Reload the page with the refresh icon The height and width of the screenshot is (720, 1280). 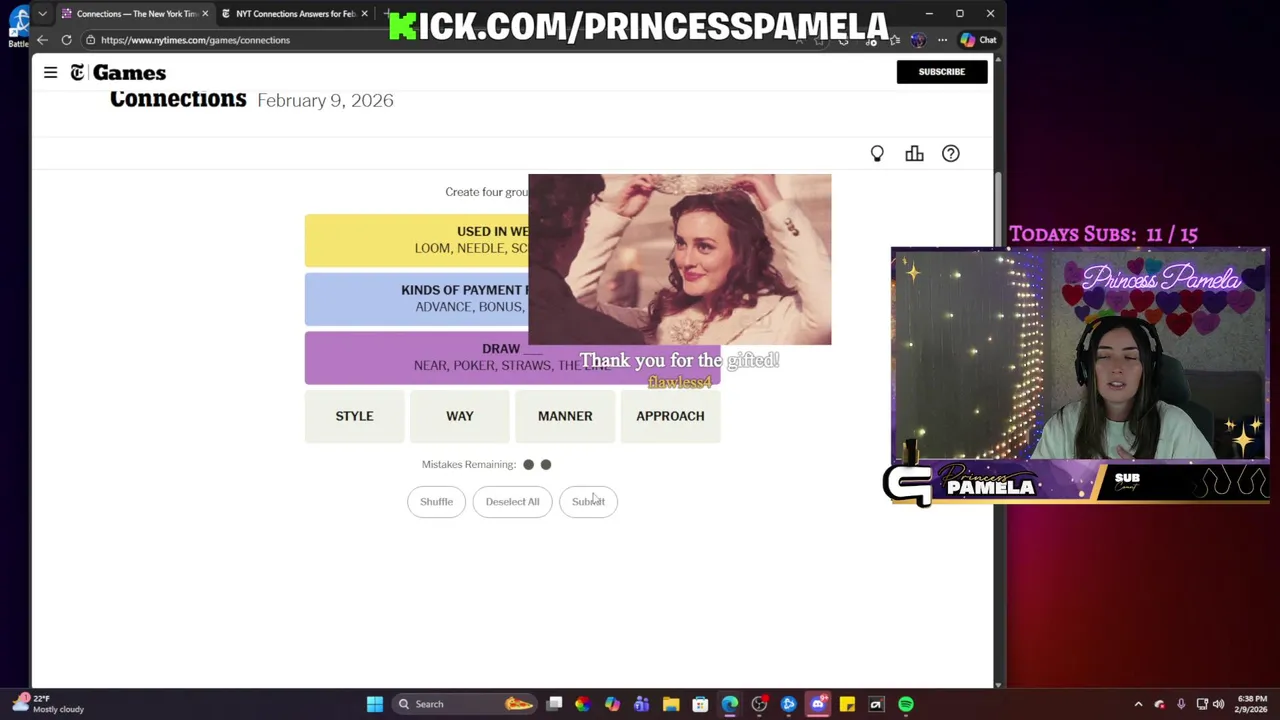[x=66, y=40]
